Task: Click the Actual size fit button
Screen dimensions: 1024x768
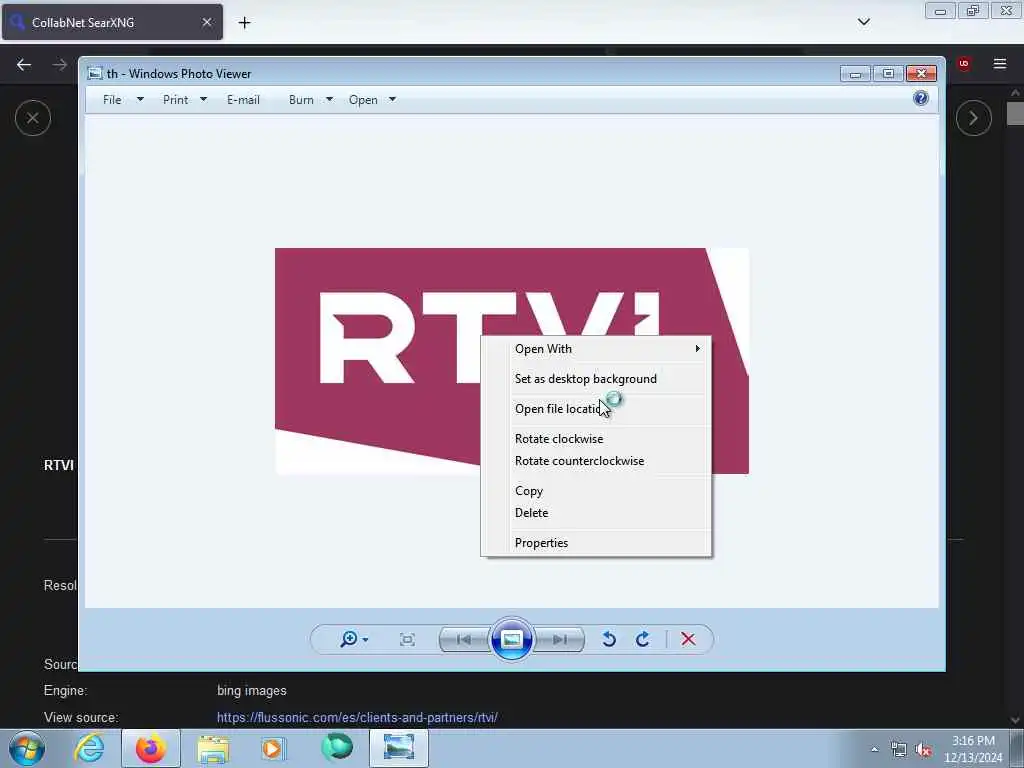Action: click(x=408, y=639)
